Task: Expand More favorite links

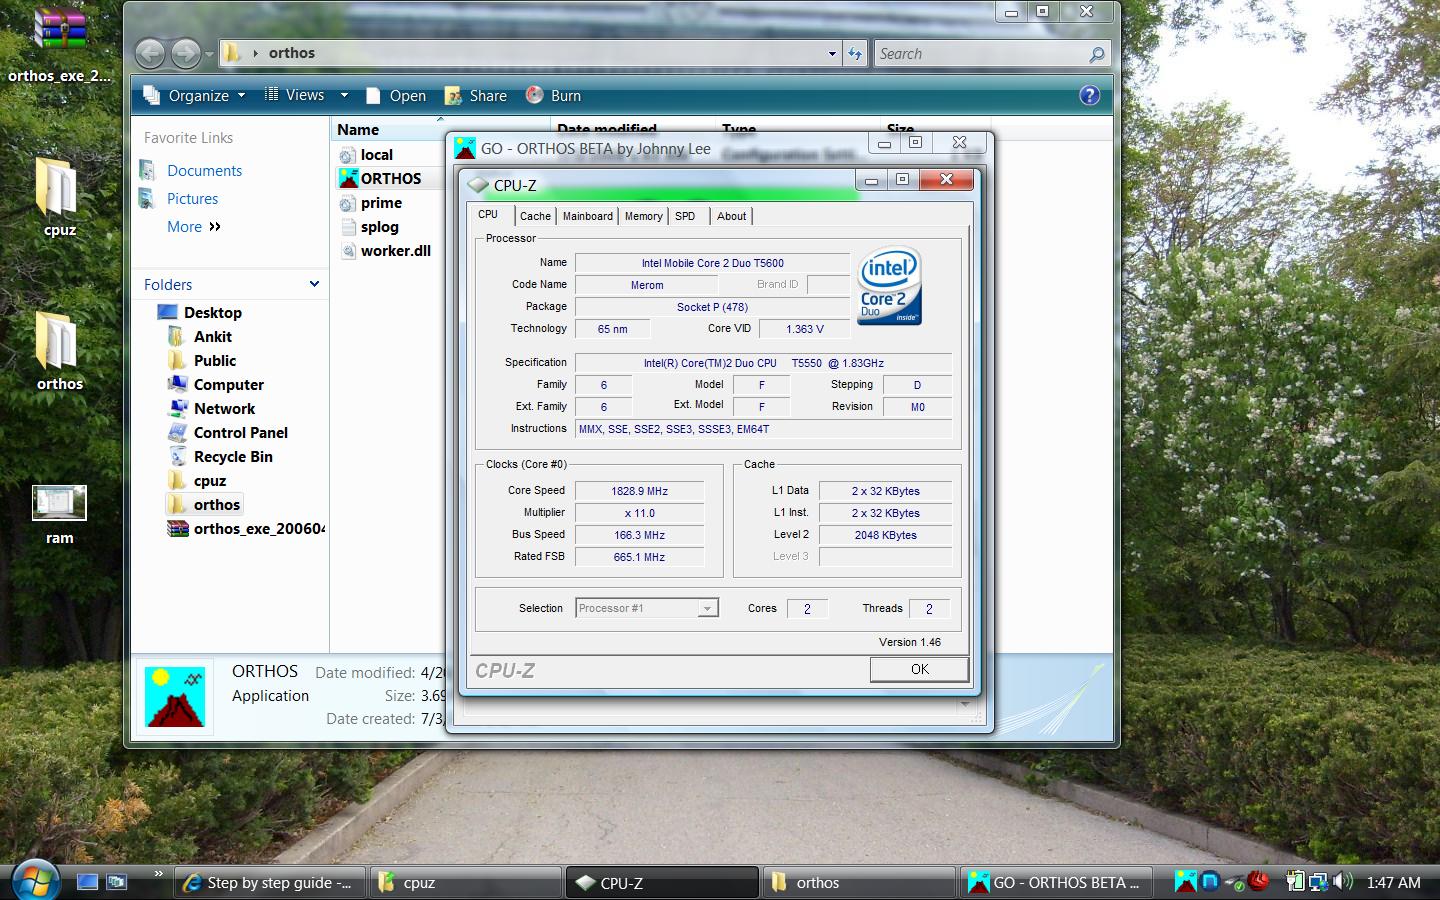Action: pyautogui.click(x=193, y=226)
